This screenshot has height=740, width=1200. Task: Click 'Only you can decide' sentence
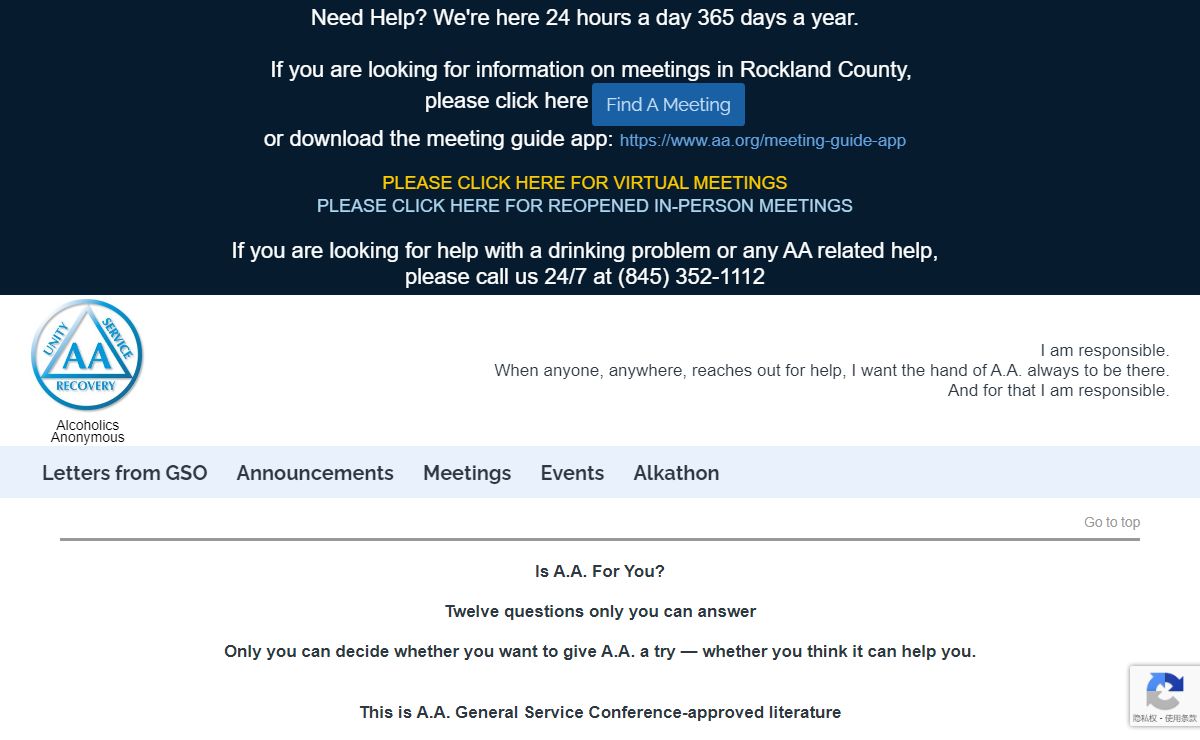pos(600,652)
